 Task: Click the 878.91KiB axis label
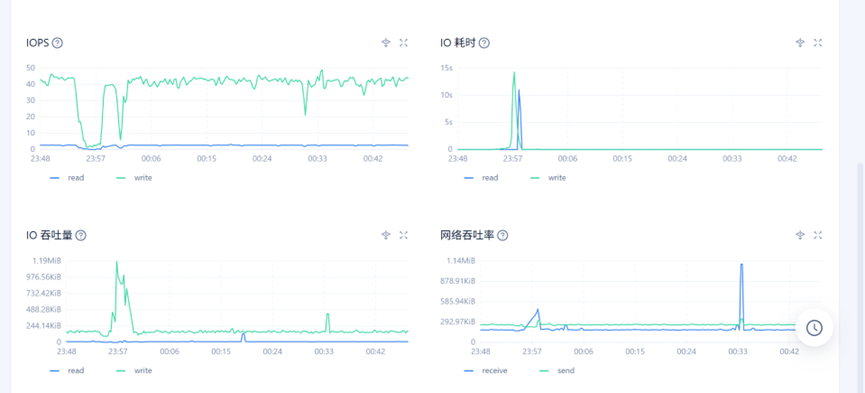458,281
